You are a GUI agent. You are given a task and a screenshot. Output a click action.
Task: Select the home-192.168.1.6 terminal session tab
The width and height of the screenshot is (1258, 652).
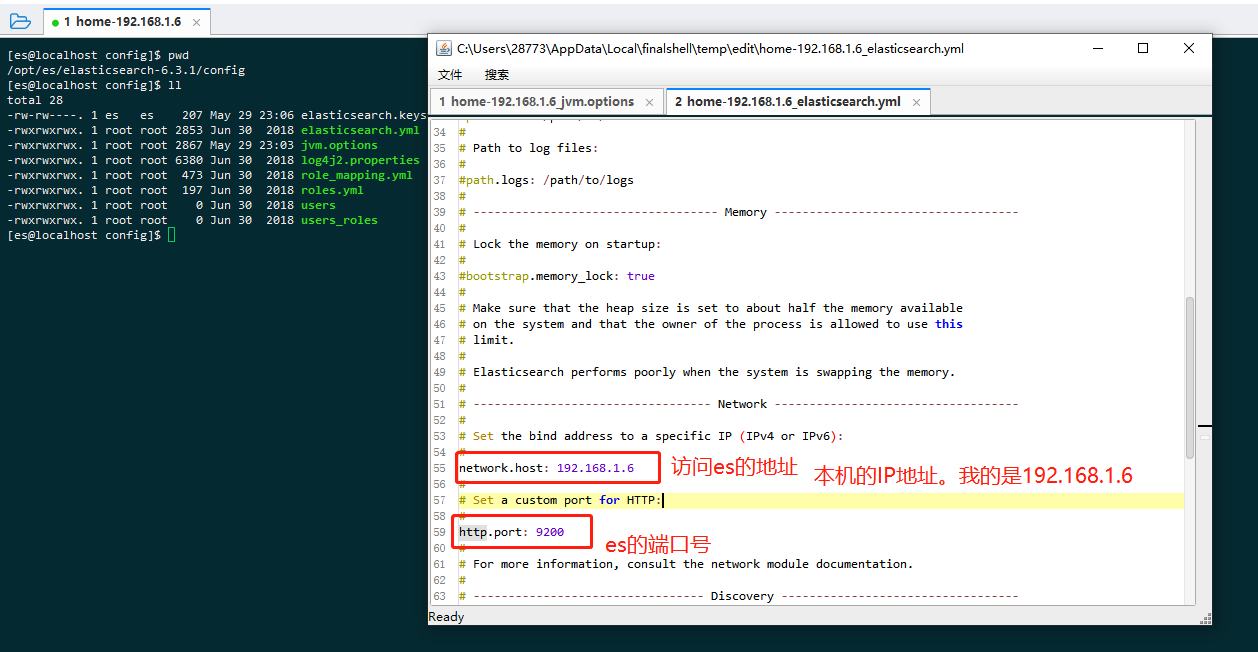pos(127,21)
